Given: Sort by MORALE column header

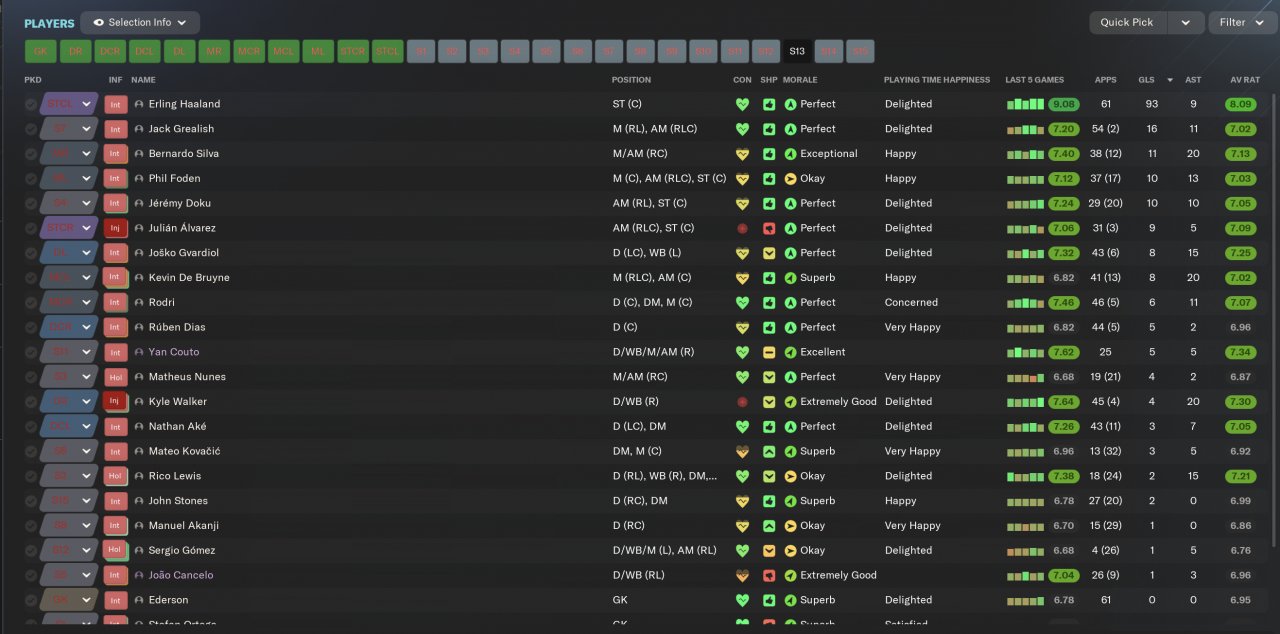Looking at the screenshot, I should click(x=800, y=80).
